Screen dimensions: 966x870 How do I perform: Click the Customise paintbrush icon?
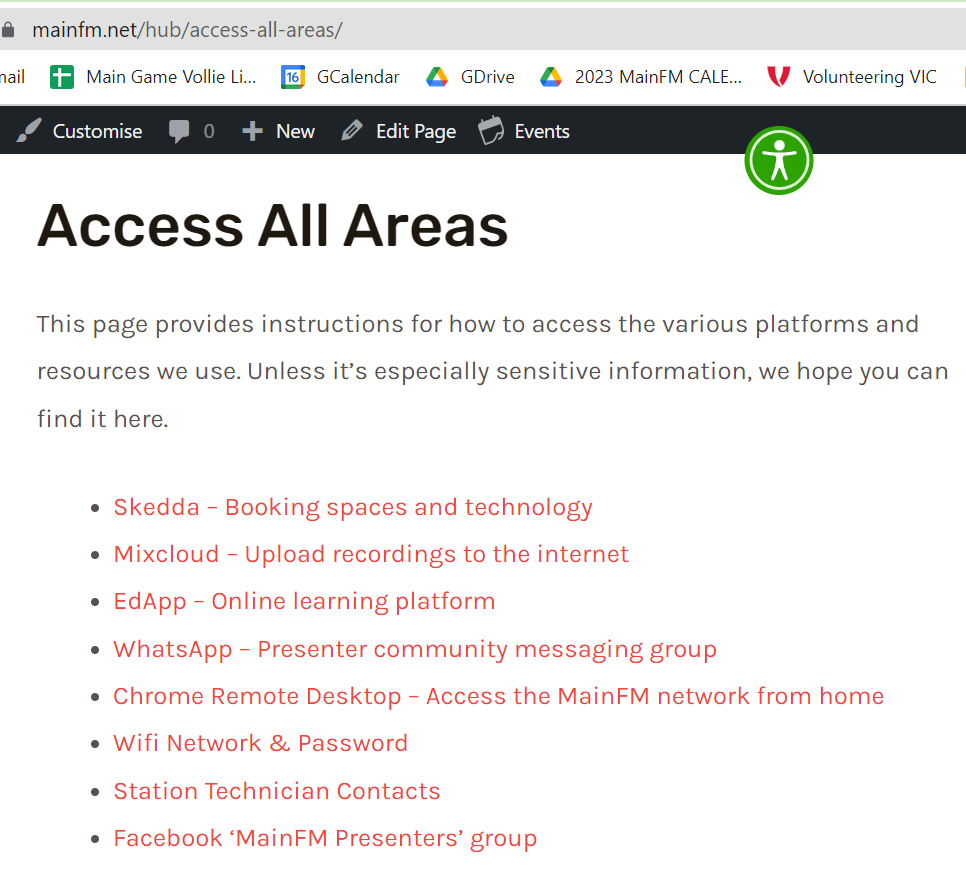[x=29, y=131]
